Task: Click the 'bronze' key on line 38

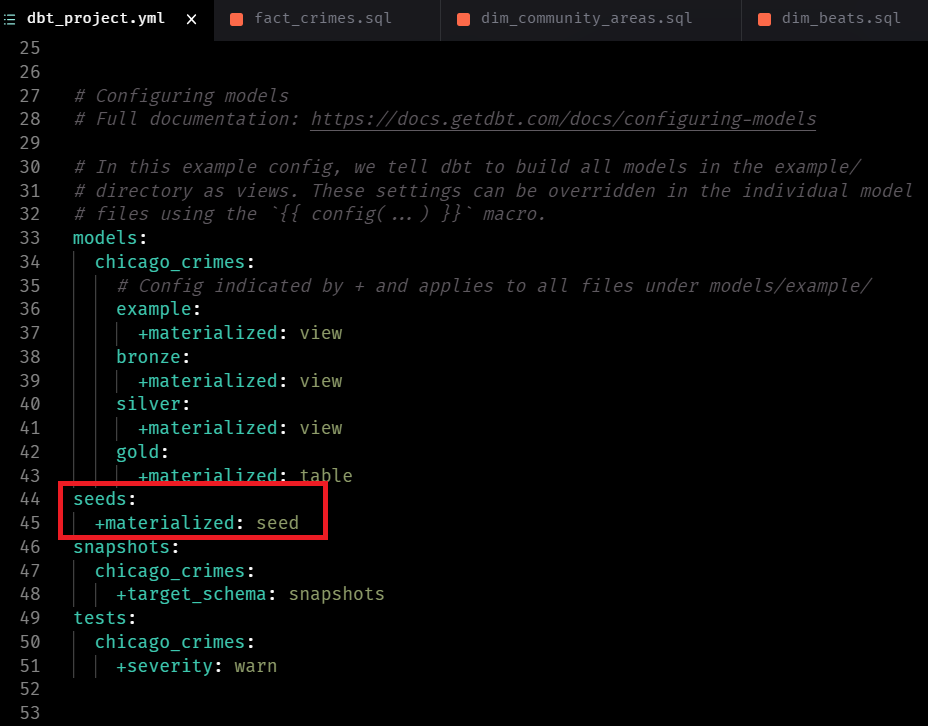Action: click(149, 357)
